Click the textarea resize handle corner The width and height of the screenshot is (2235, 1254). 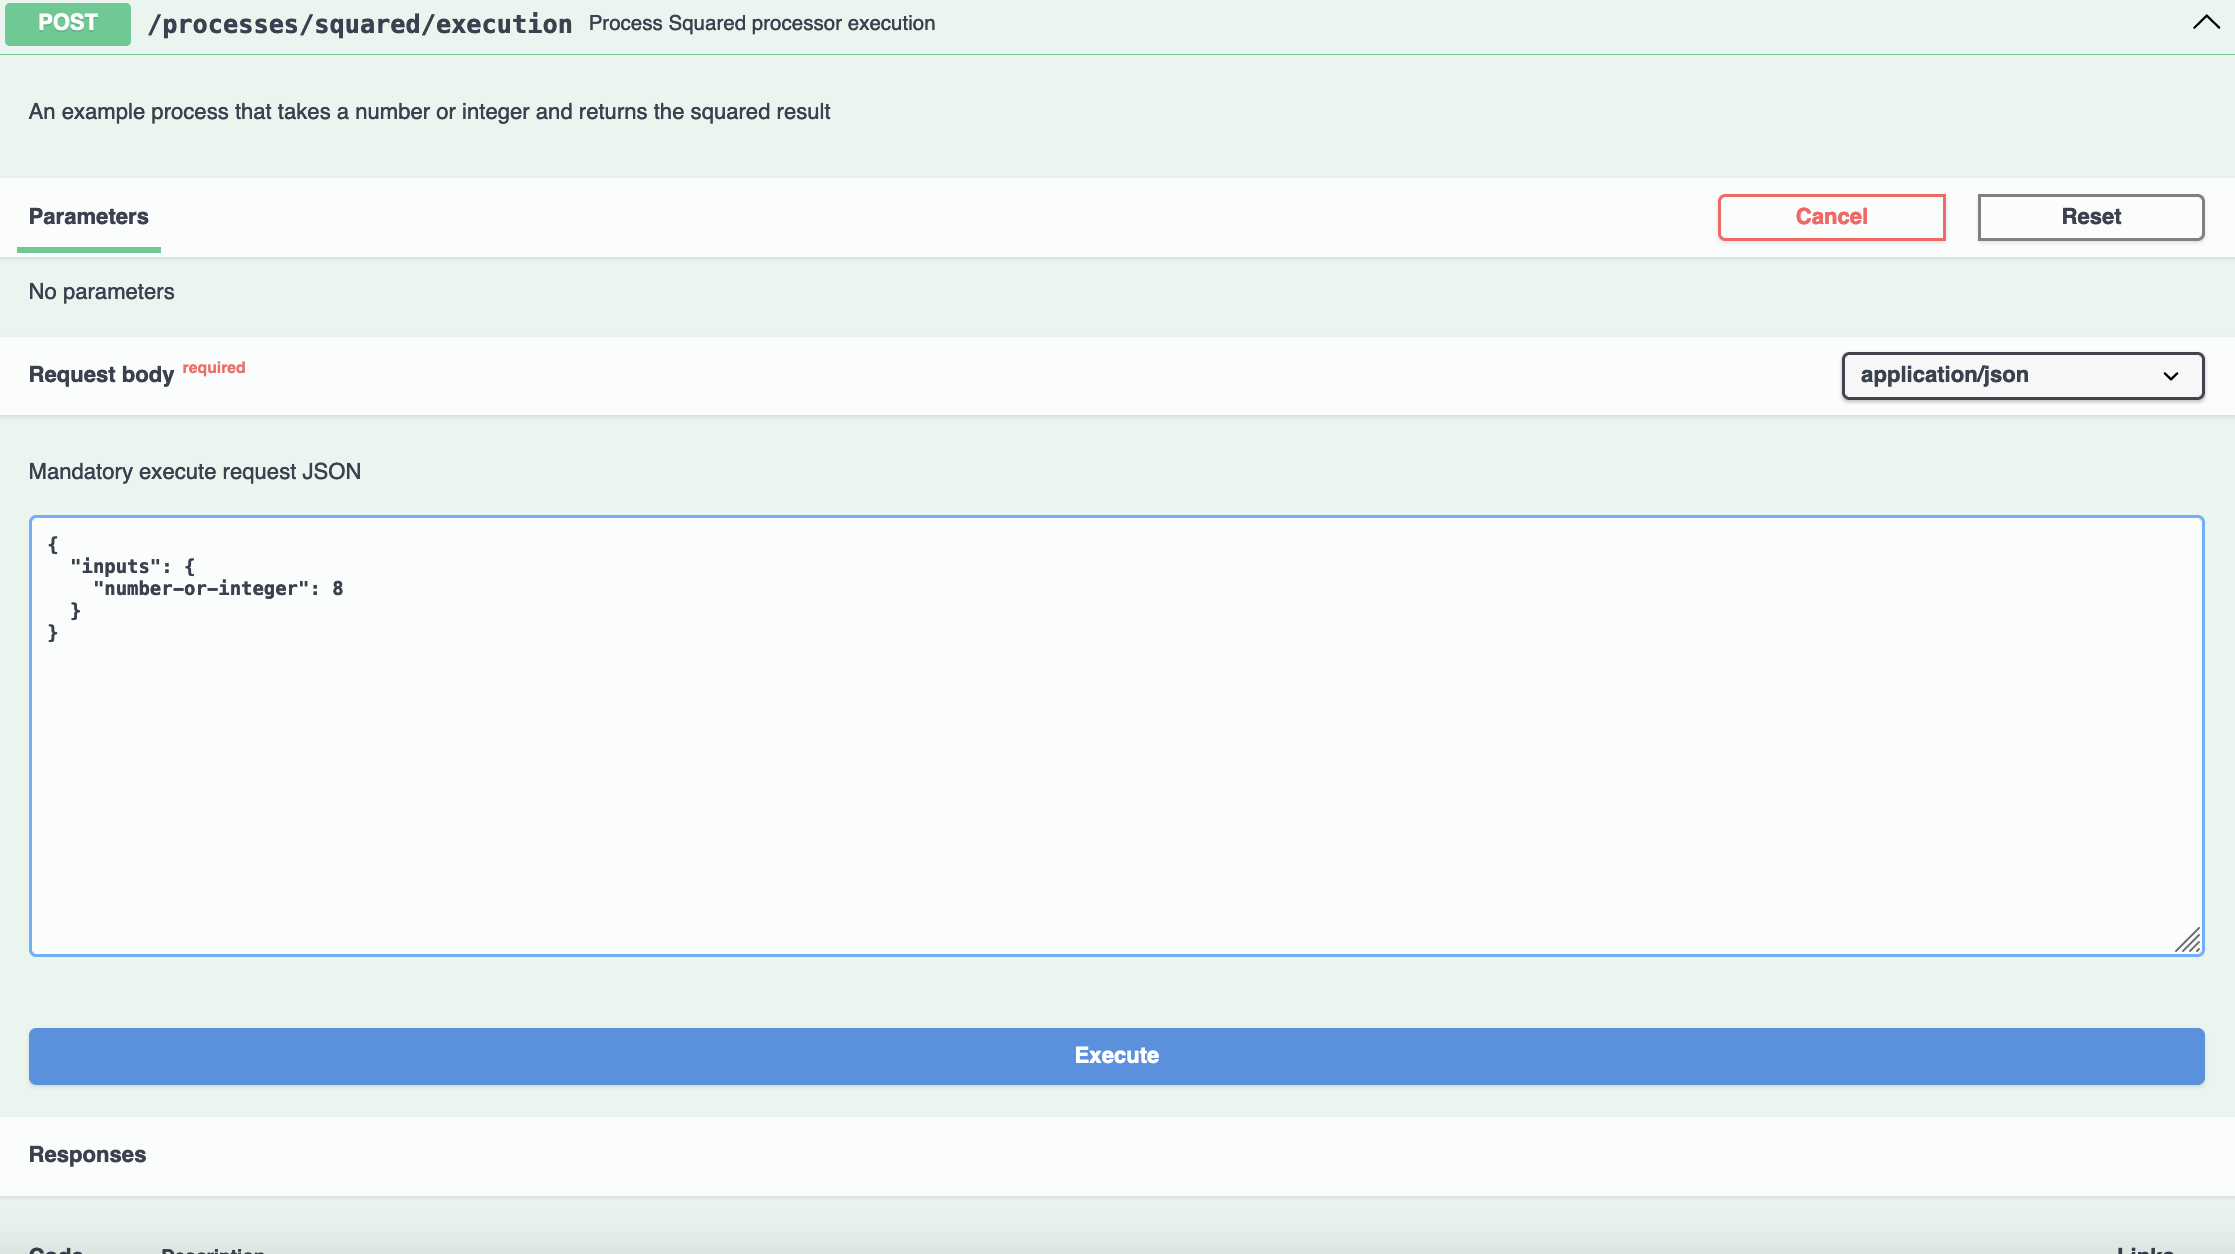point(2188,940)
